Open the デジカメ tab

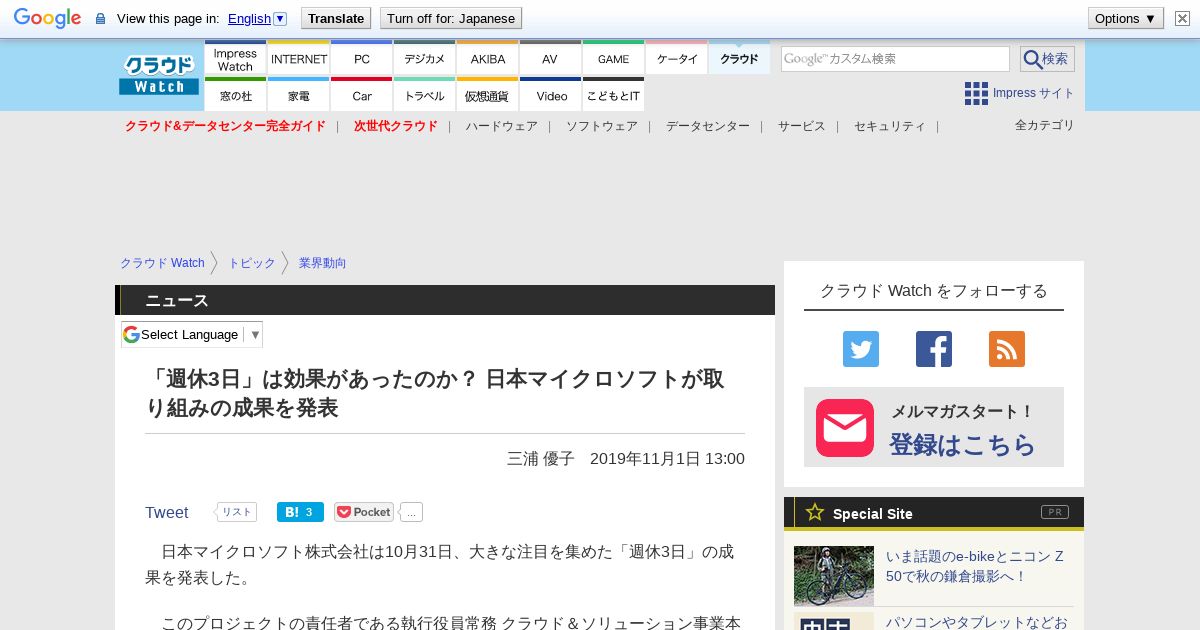[x=425, y=59]
